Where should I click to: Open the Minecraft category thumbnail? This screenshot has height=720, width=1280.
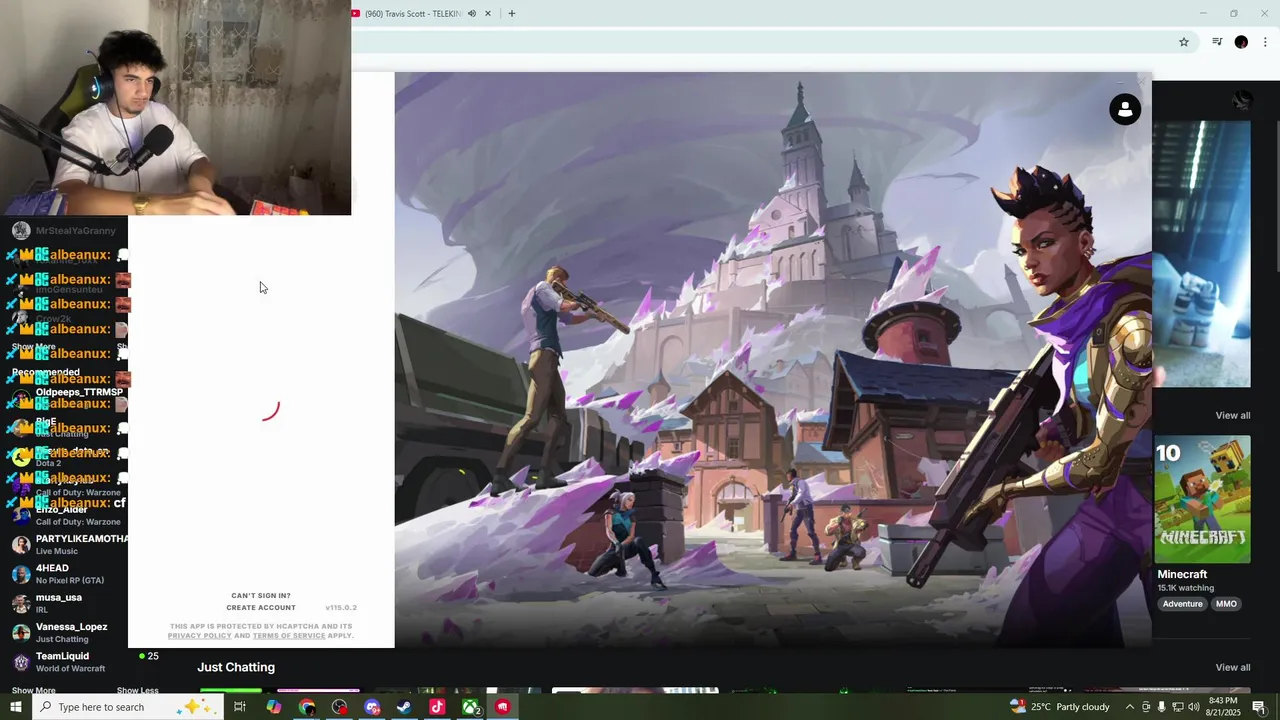(x=1203, y=499)
